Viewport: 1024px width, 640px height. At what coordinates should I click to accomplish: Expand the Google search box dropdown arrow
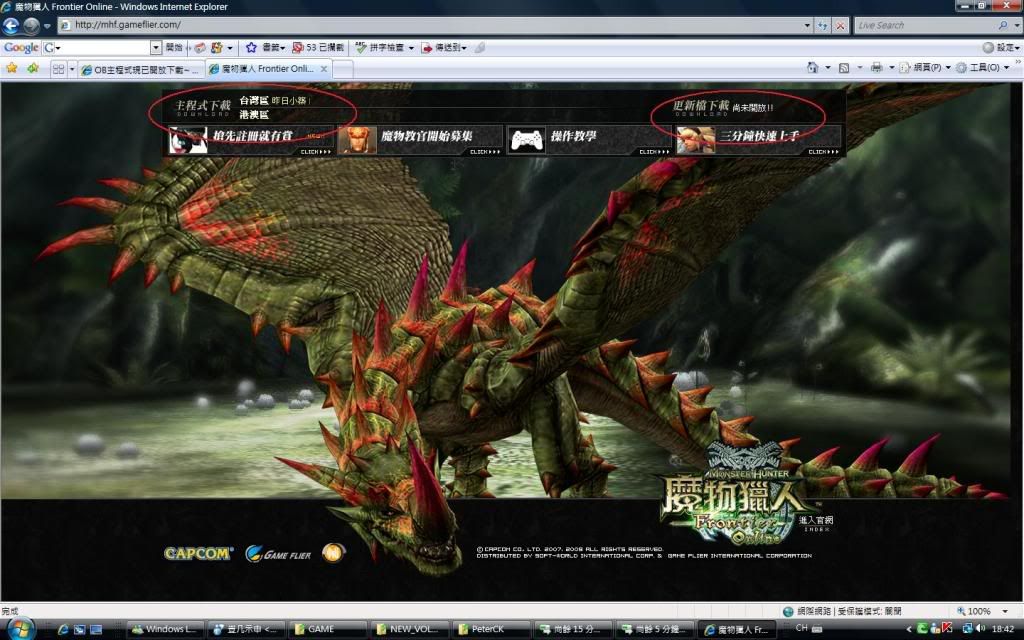(156, 48)
